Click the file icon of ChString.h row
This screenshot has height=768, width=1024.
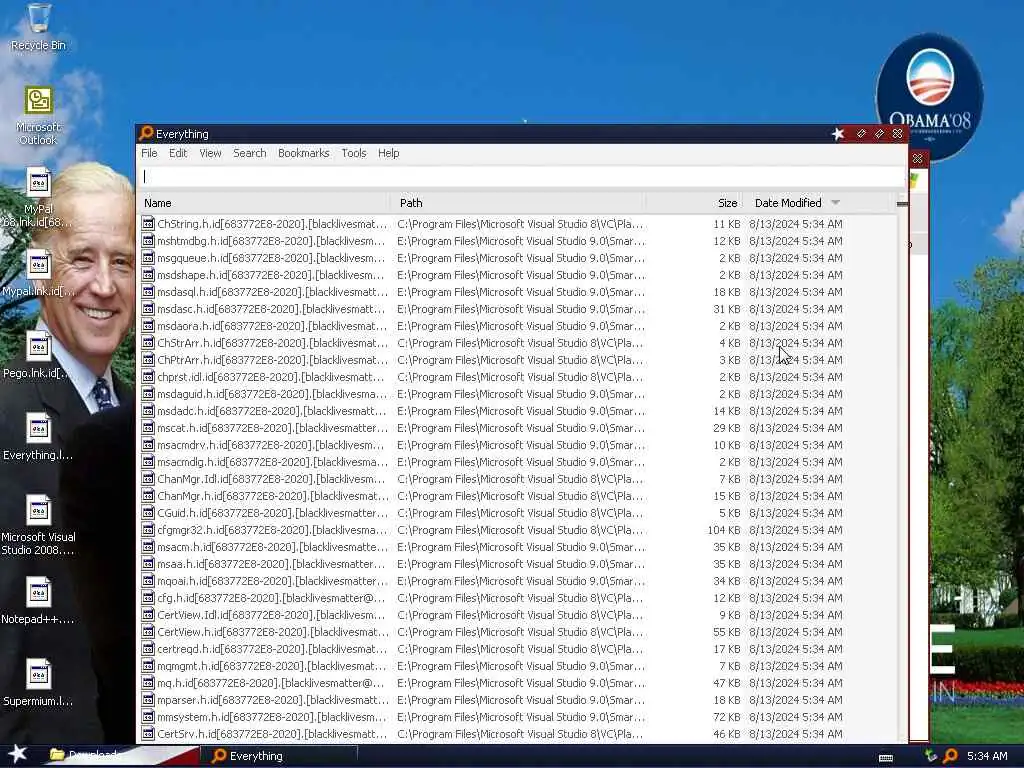coord(148,224)
